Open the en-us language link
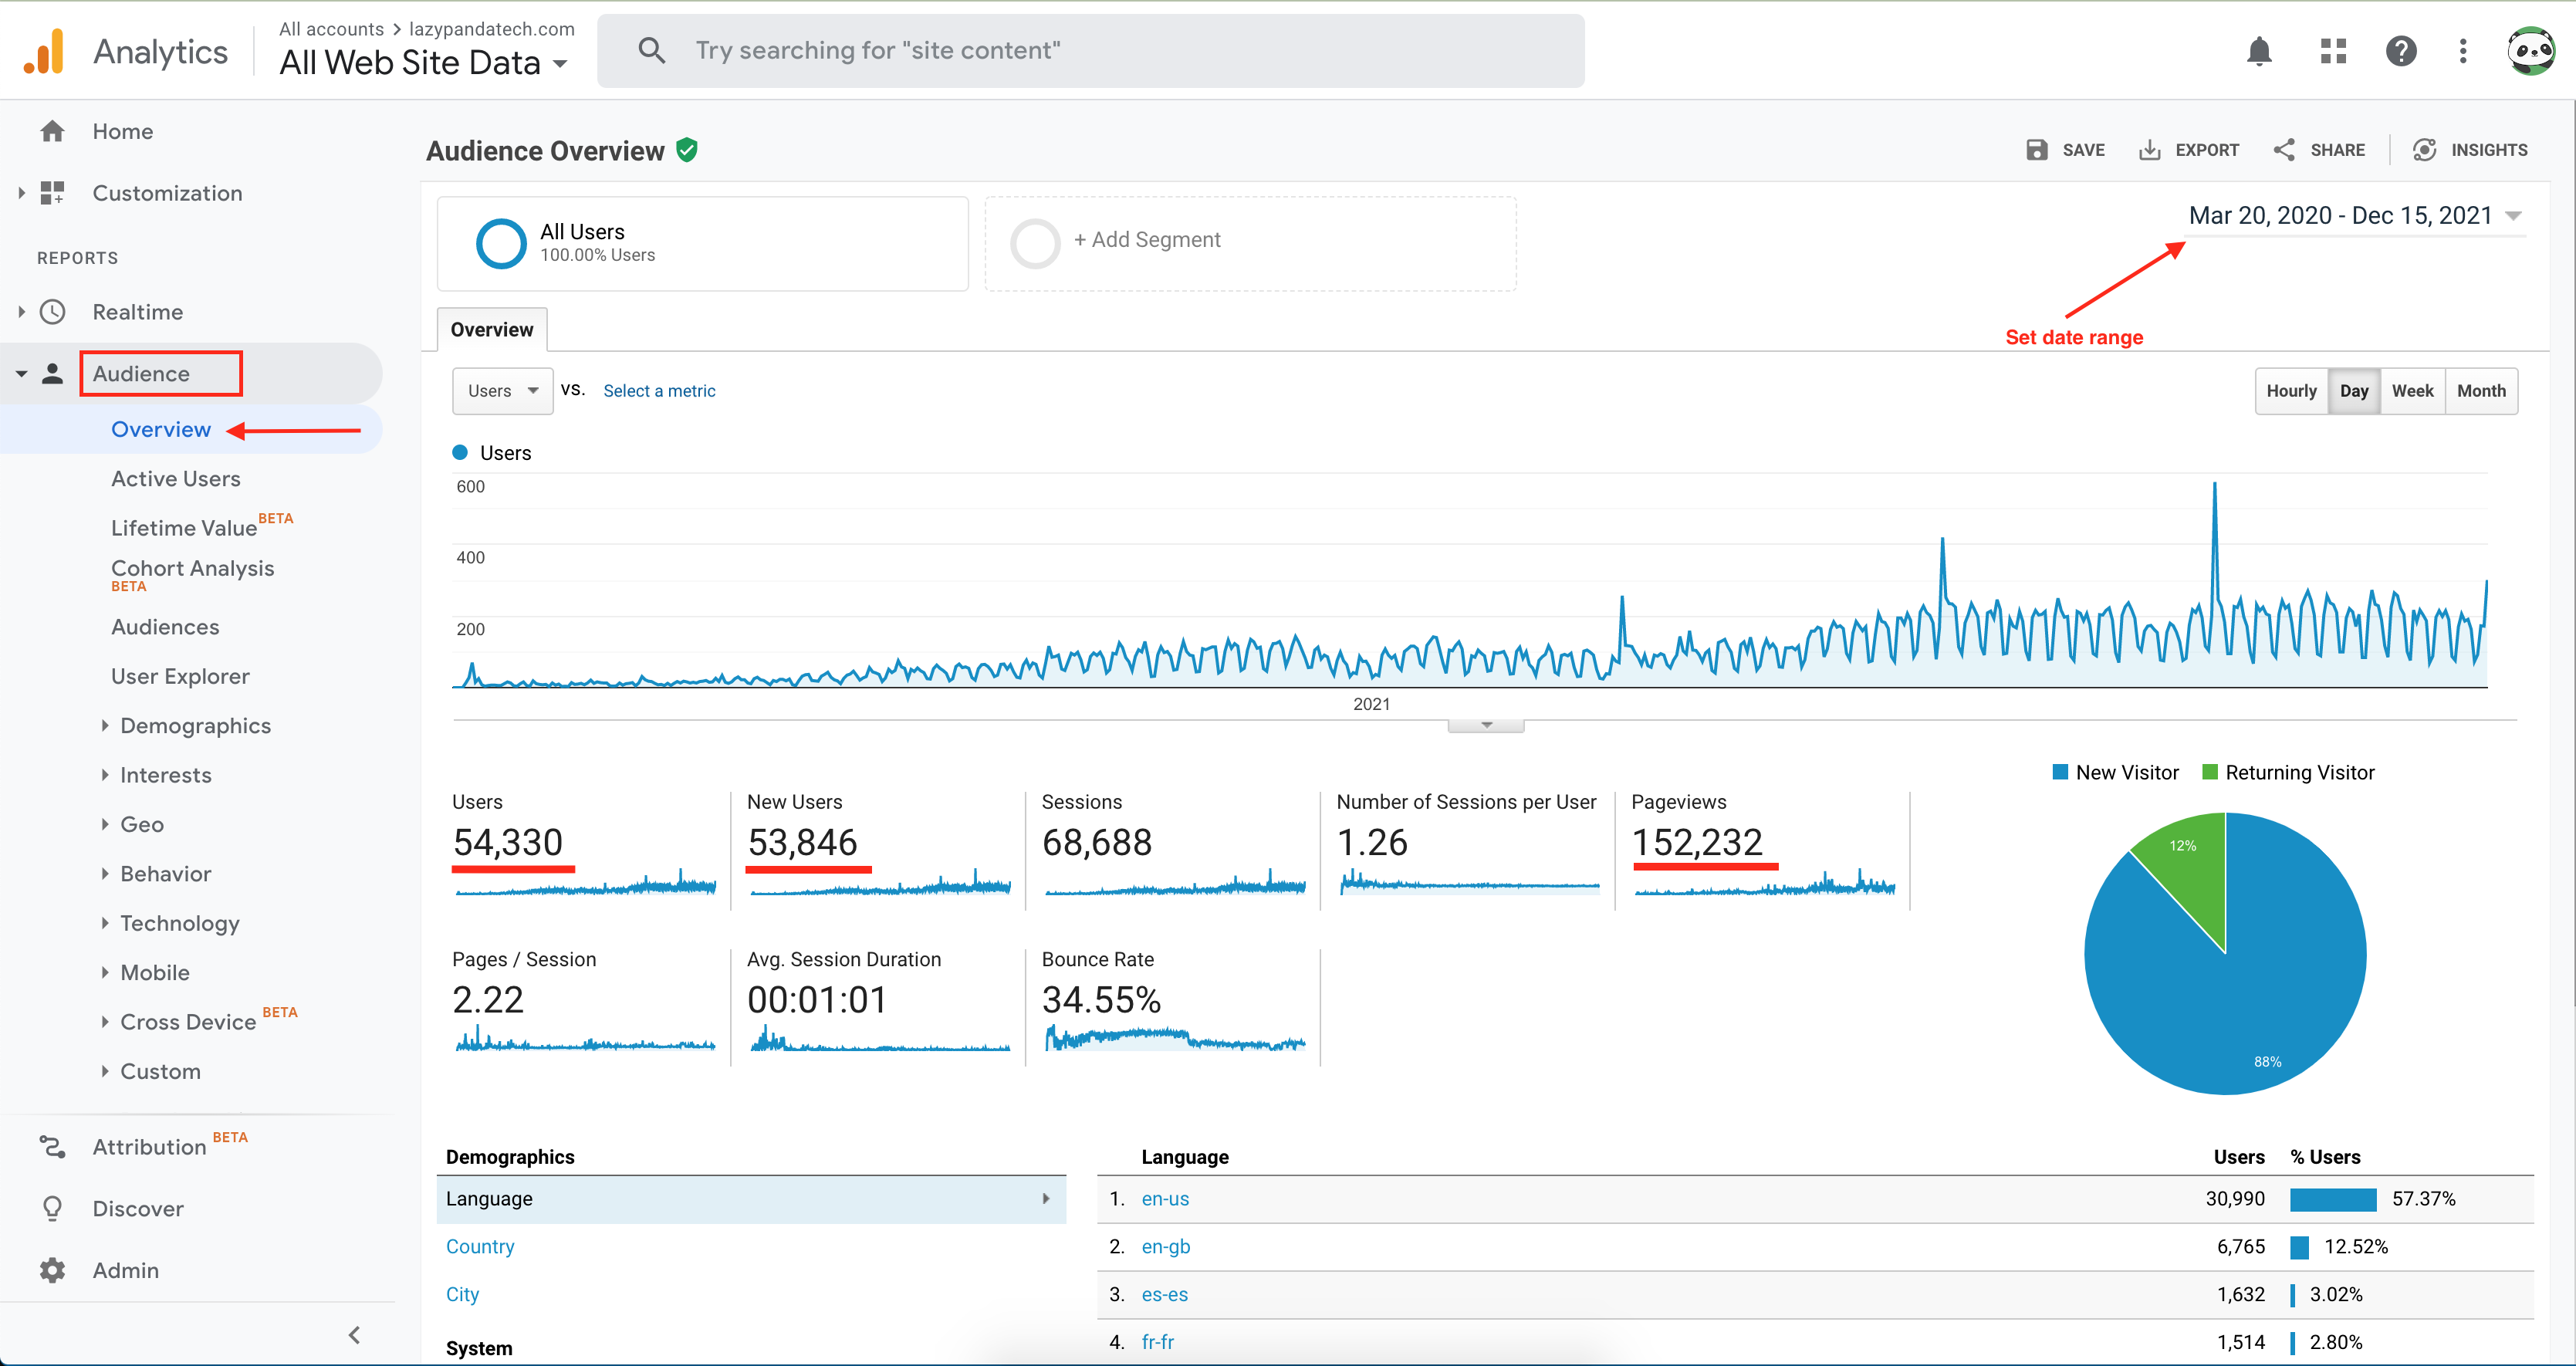The height and width of the screenshot is (1366, 2576). pyautogui.click(x=1165, y=1199)
